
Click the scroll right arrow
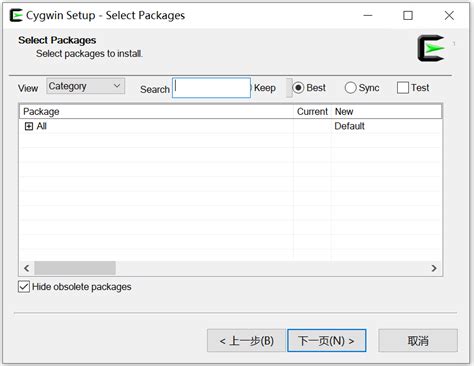(x=434, y=268)
